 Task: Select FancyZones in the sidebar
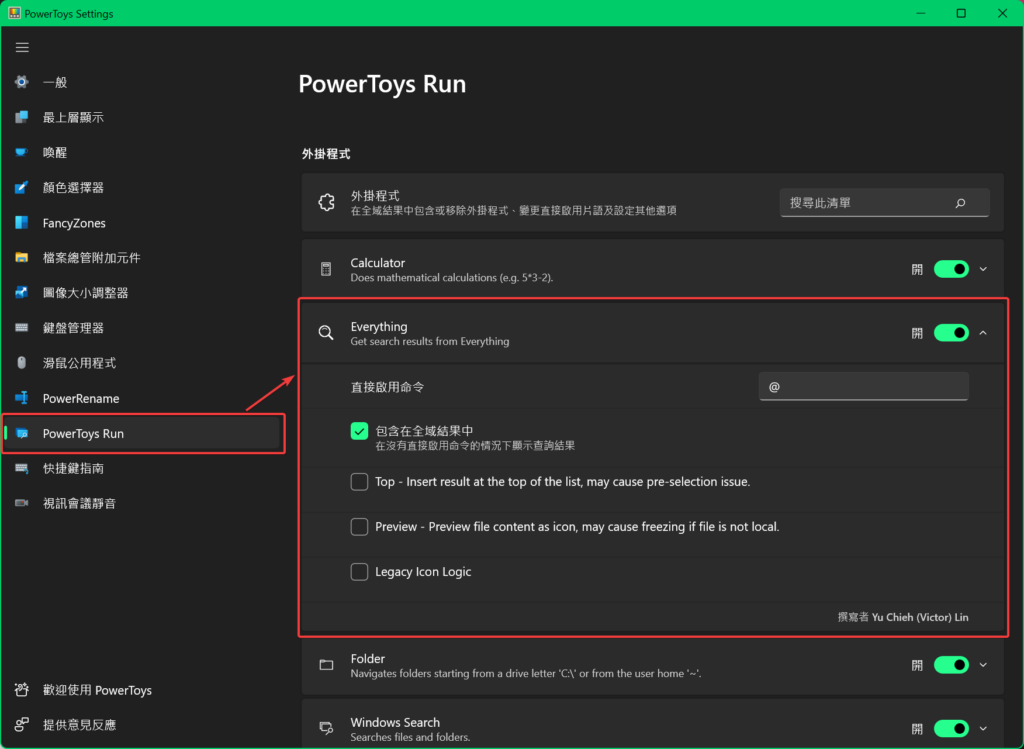click(x=142, y=223)
